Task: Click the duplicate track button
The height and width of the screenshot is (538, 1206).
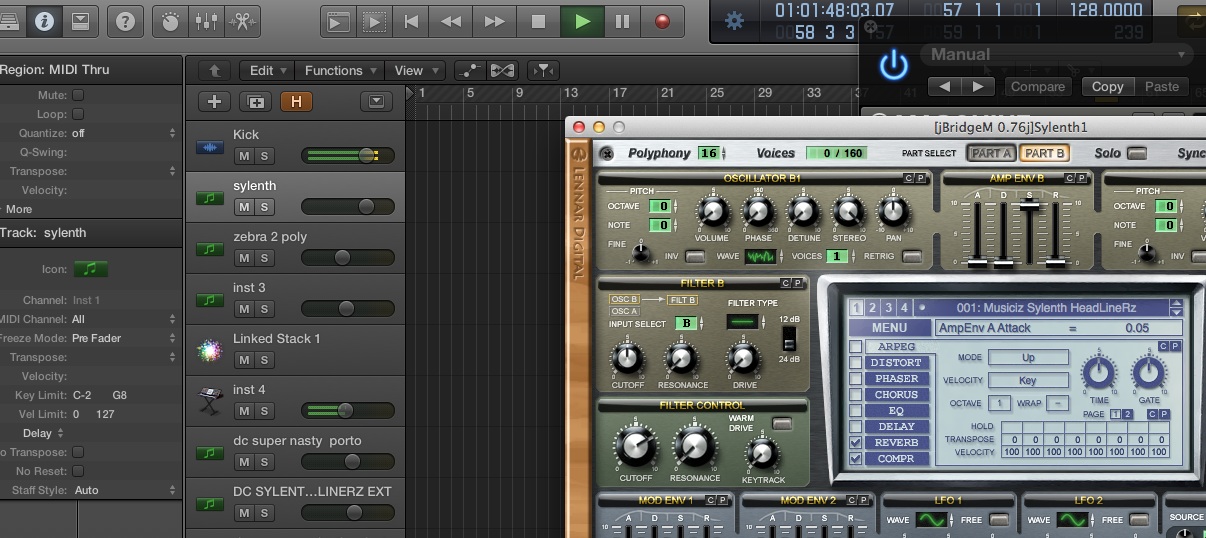Action: pyautogui.click(x=256, y=101)
